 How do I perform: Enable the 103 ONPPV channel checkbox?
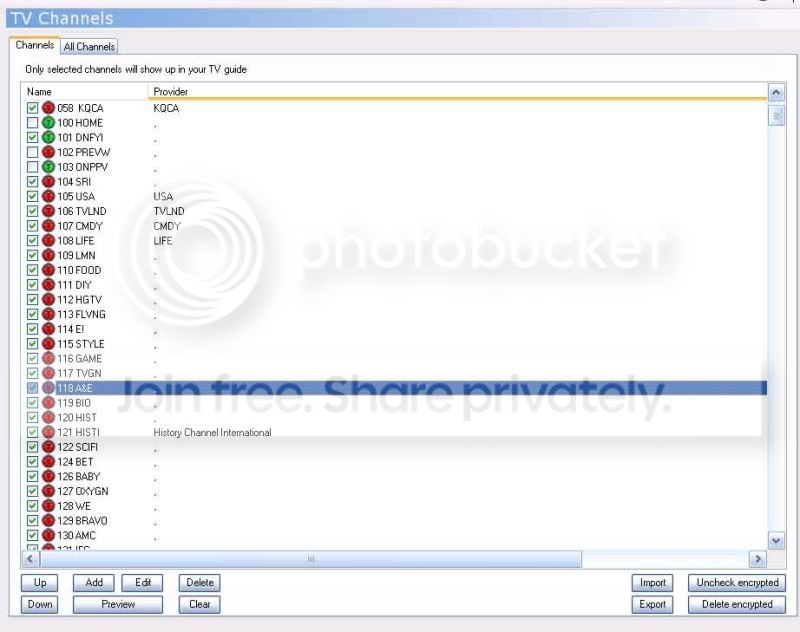point(32,167)
